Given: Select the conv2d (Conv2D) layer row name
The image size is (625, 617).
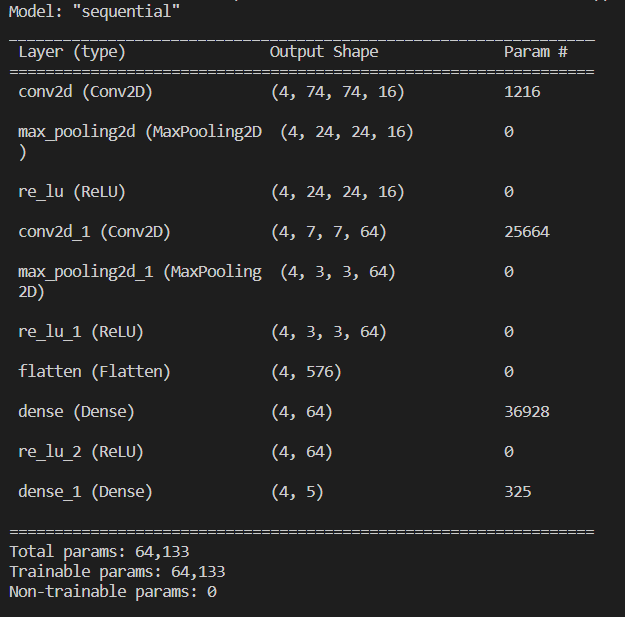Looking at the screenshot, I should tap(86, 91).
